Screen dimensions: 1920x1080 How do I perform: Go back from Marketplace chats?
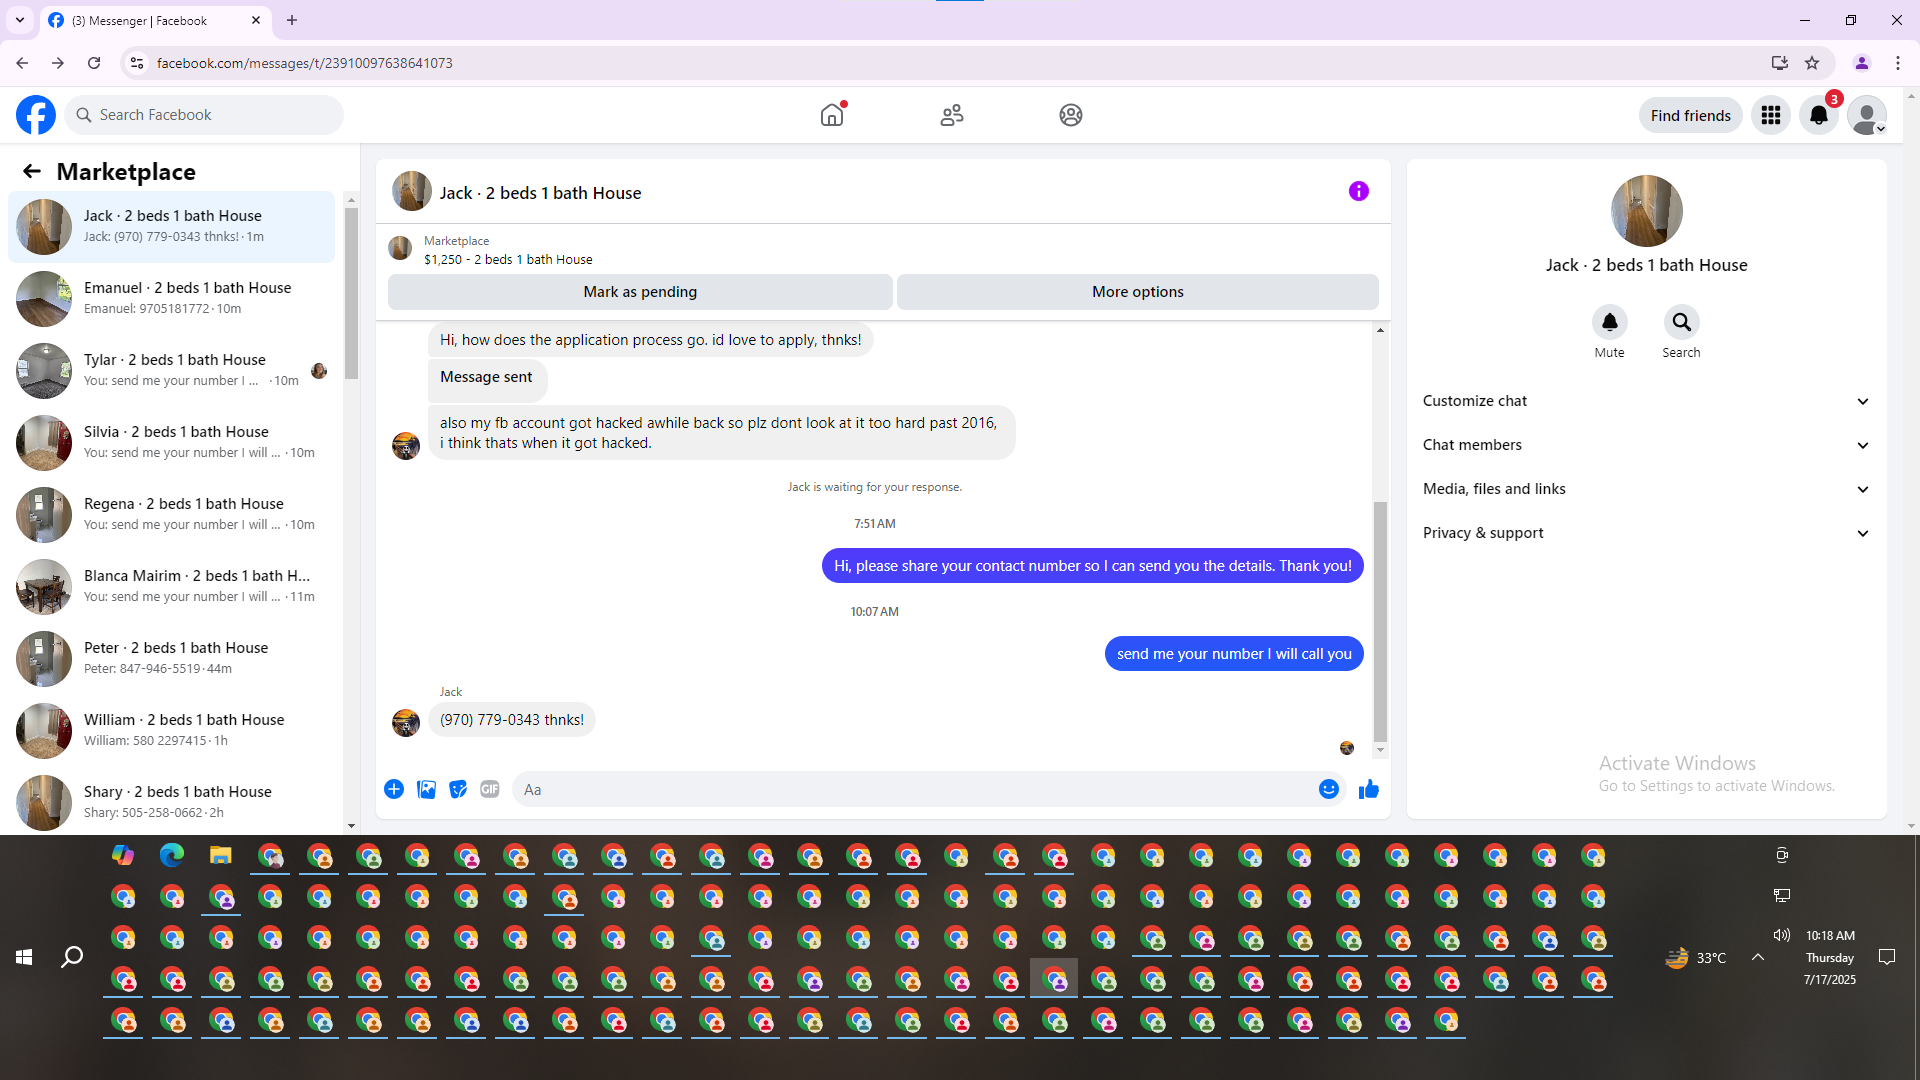[x=32, y=171]
